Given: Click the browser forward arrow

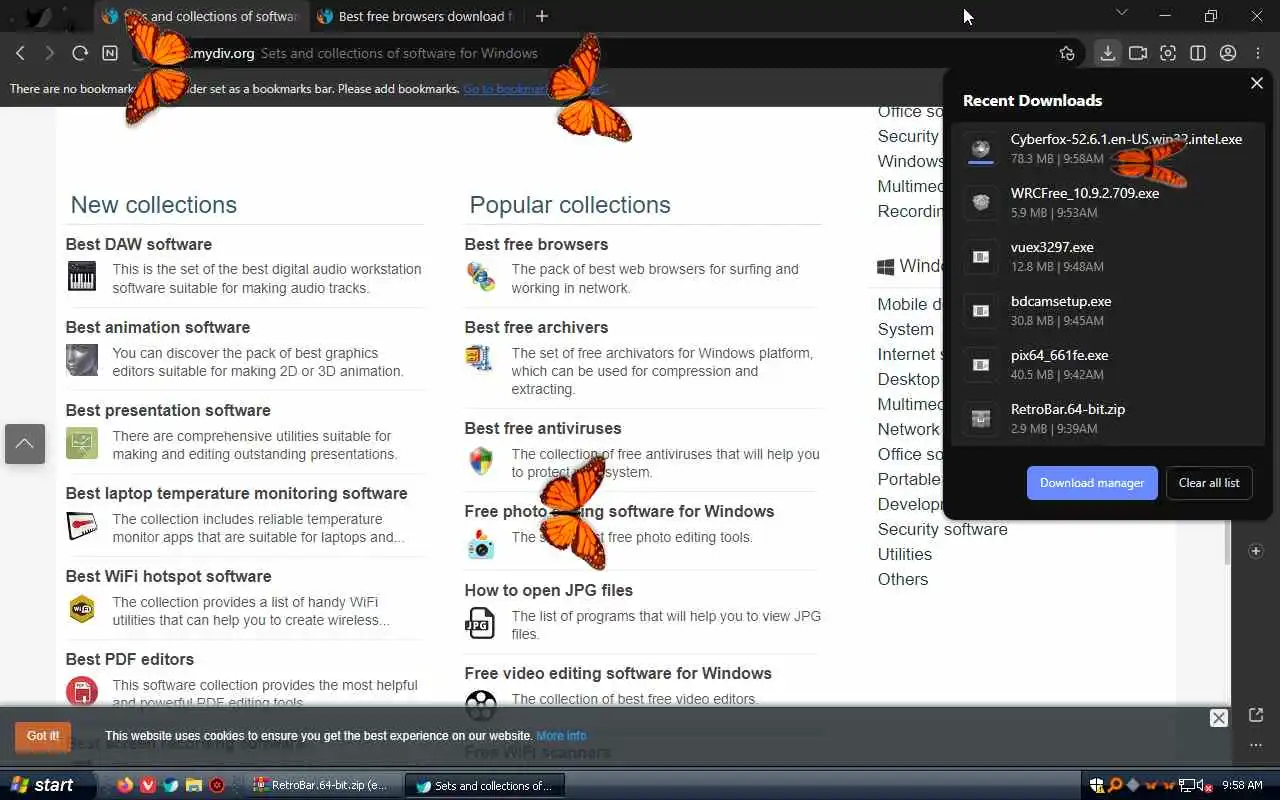Looking at the screenshot, I should pyautogui.click(x=49, y=53).
